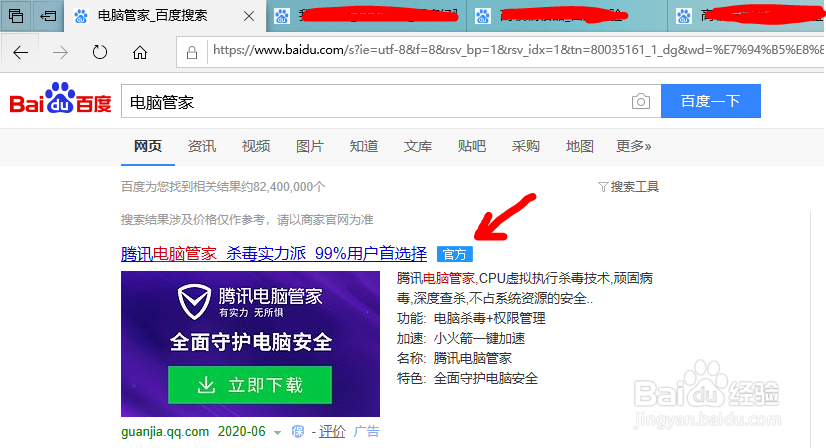The width and height of the screenshot is (826, 448).
Task: Switch to the second browser tab
Action: tap(366, 16)
